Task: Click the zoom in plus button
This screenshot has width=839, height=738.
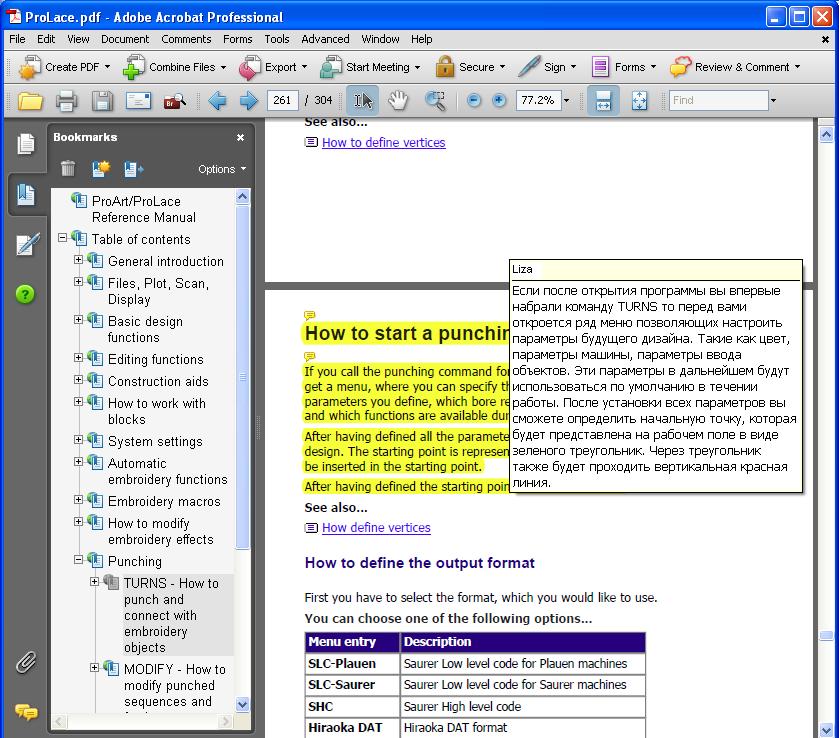Action: tap(499, 100)
